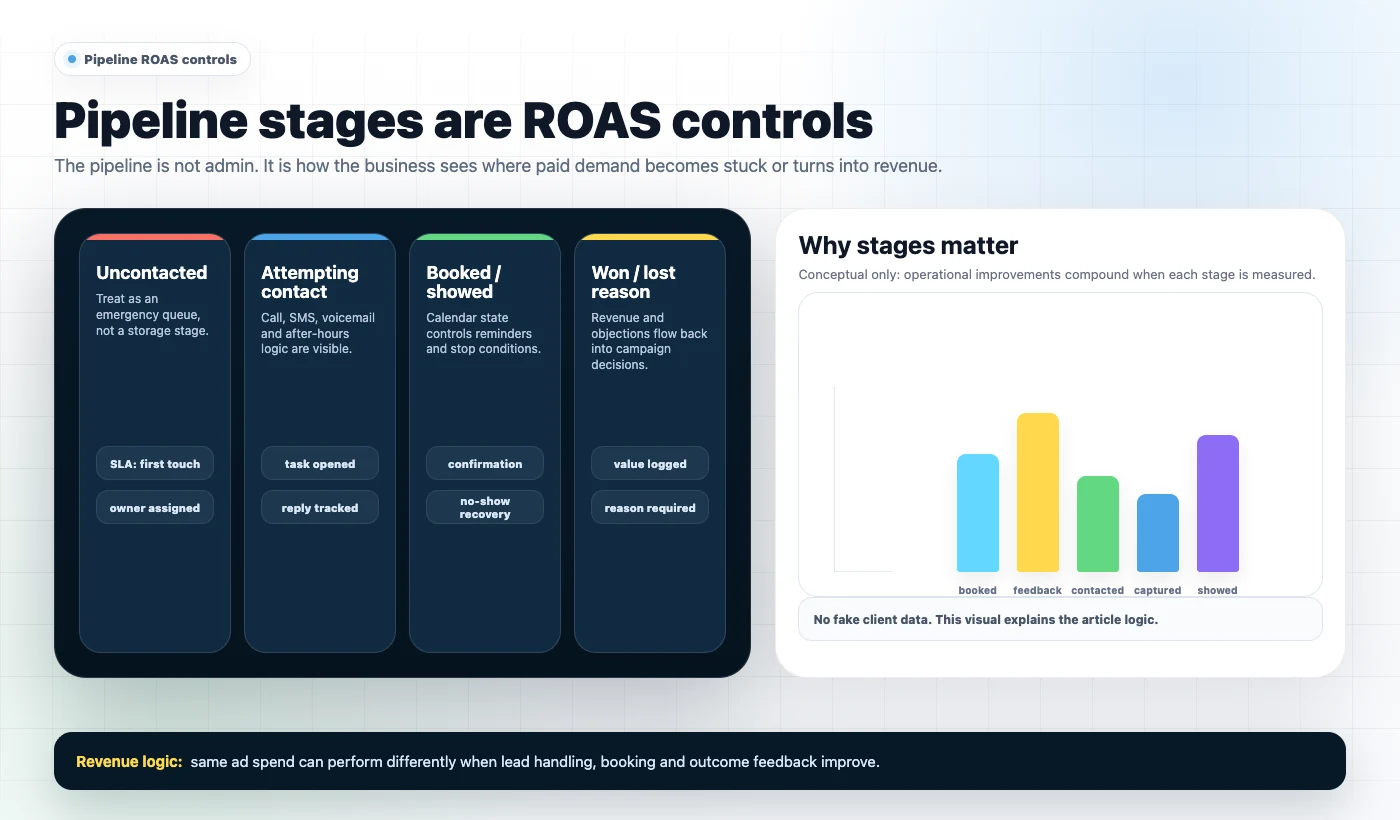Click the yellow feedback bar
The image size is (1400, 820).
click(x=1038, y=492)
